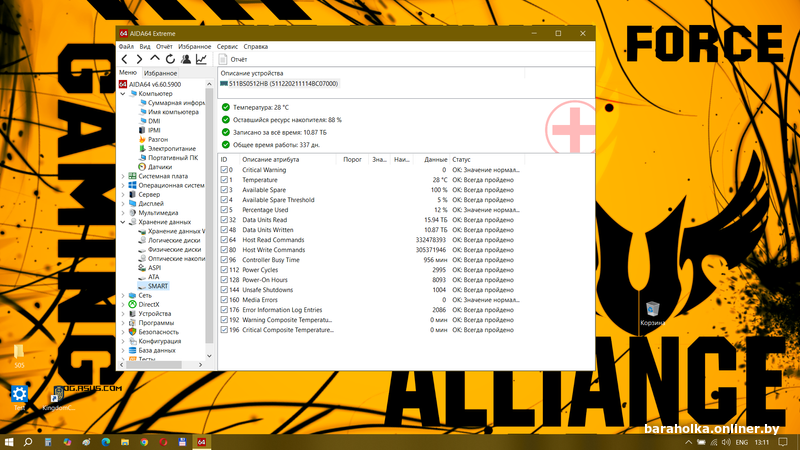Sort by the ID column header
Image resolution: width=800 pixels, height=450 pixels.
(x=229, y=160)
